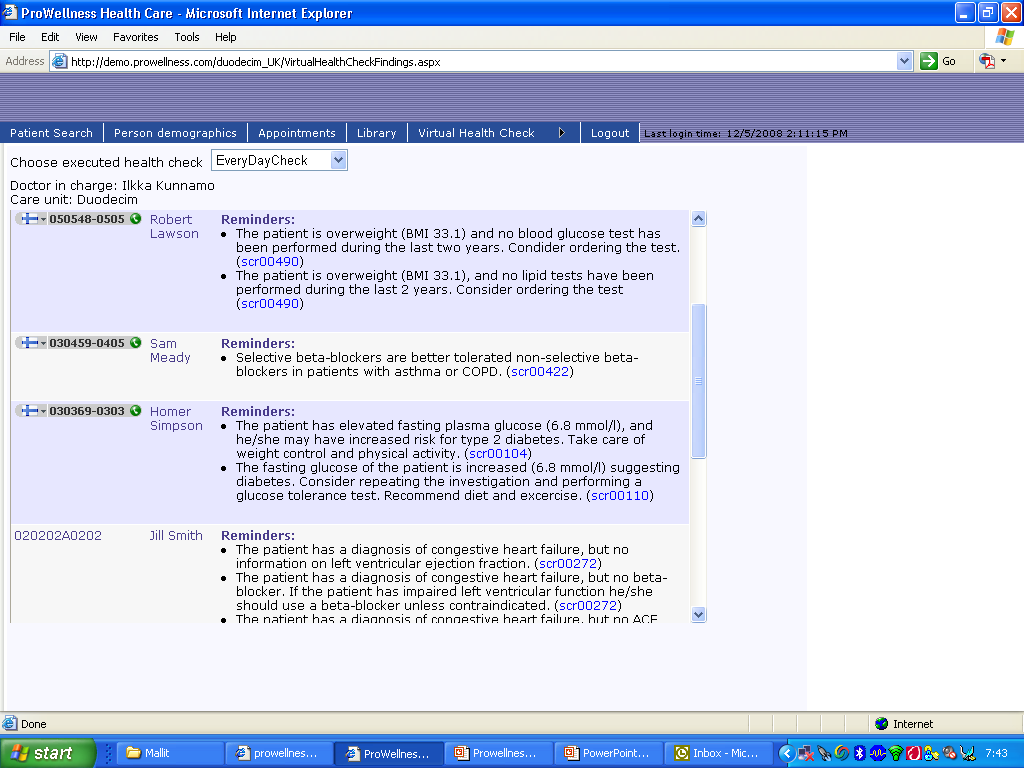Open the View menu
This screenshot has height=768, width=1024.
(x=86, y=37)
